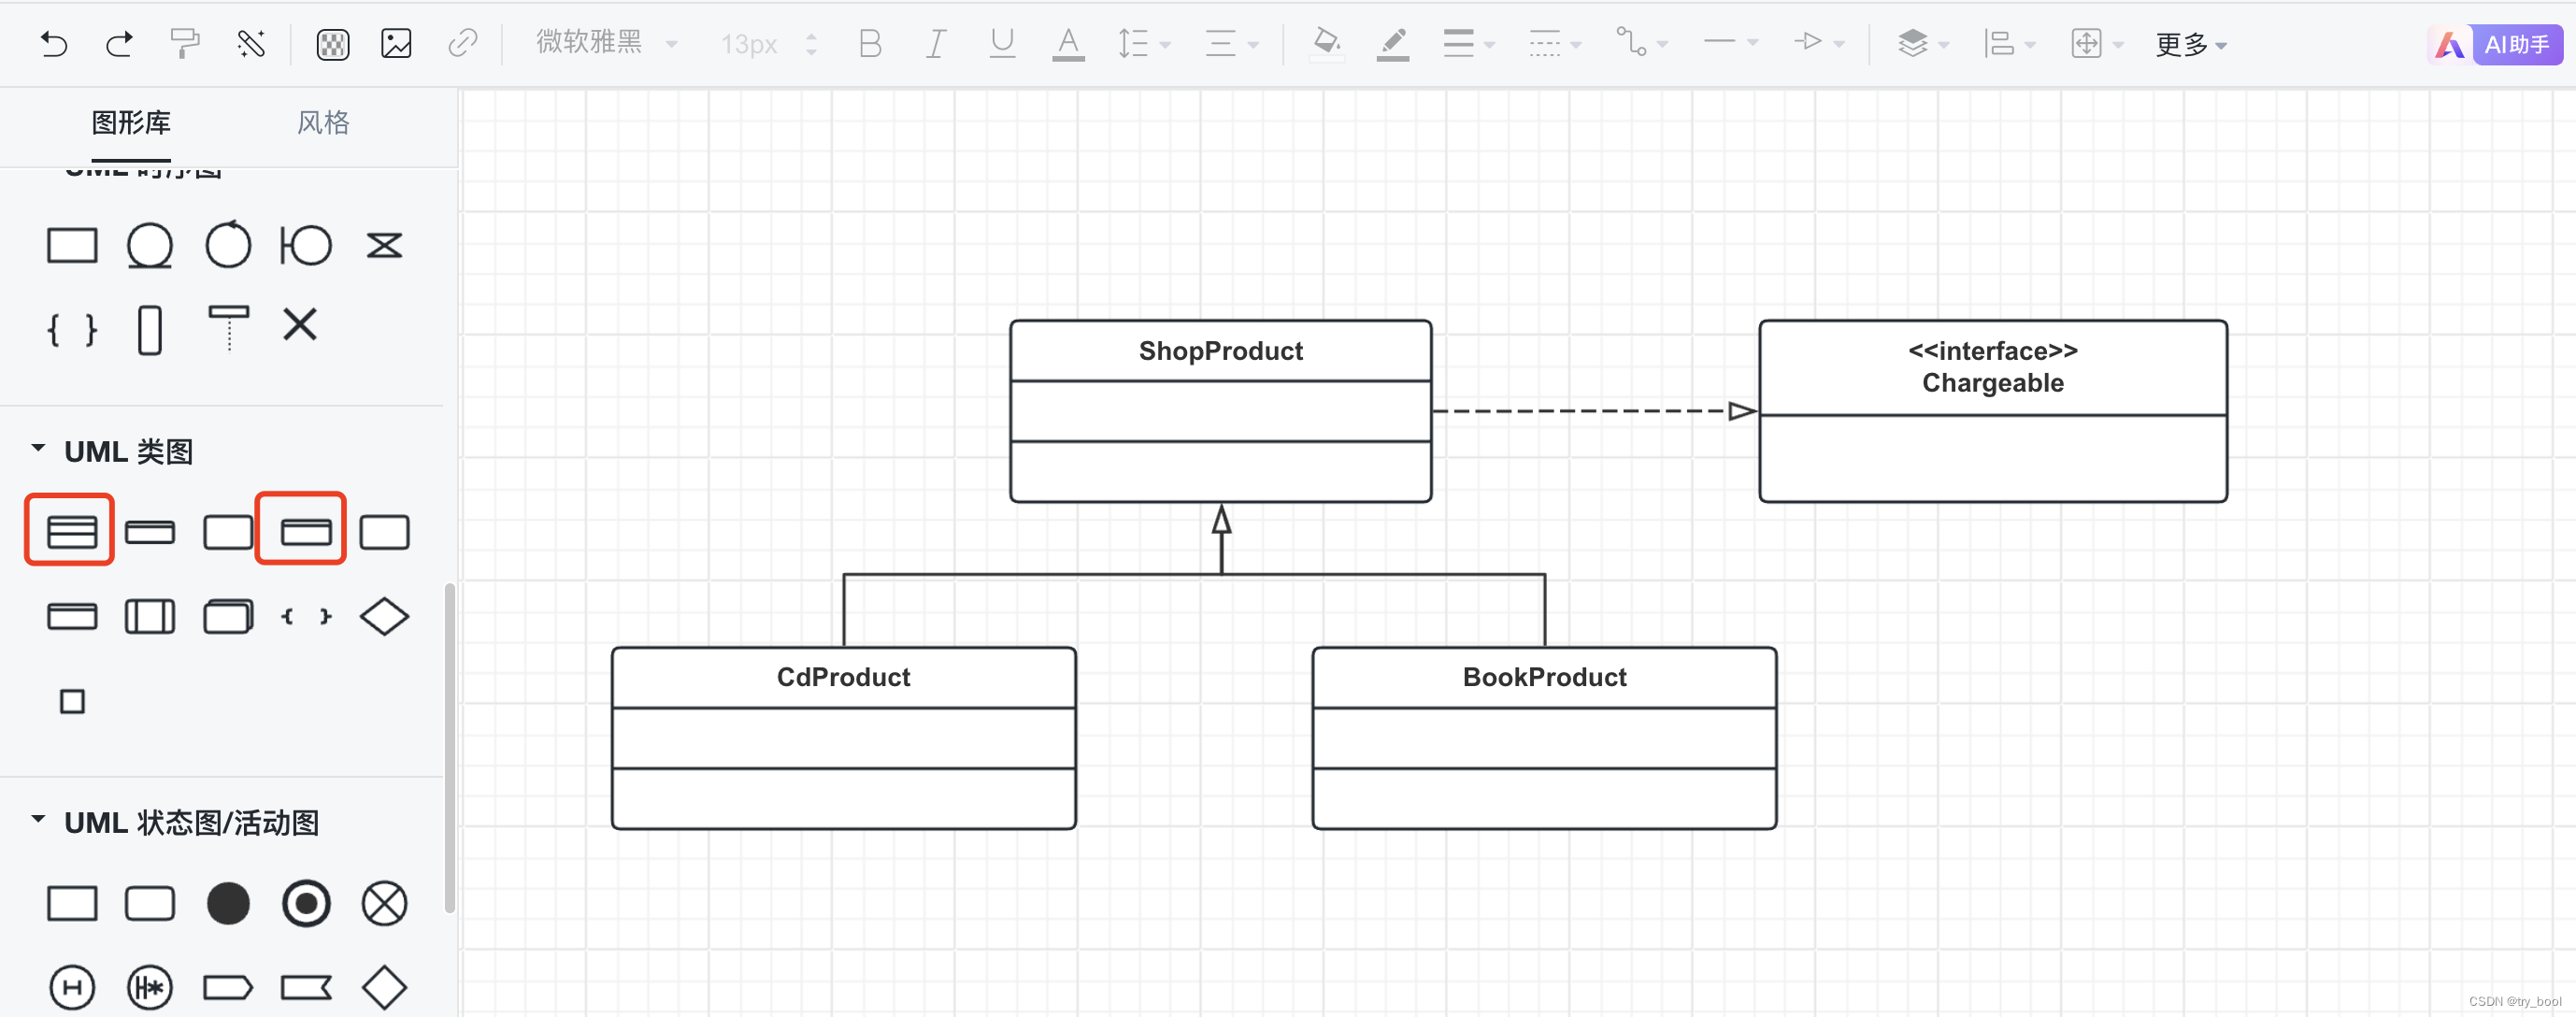Open the fill color bucket picker

pyautogui.click(x=1326, y=42)
